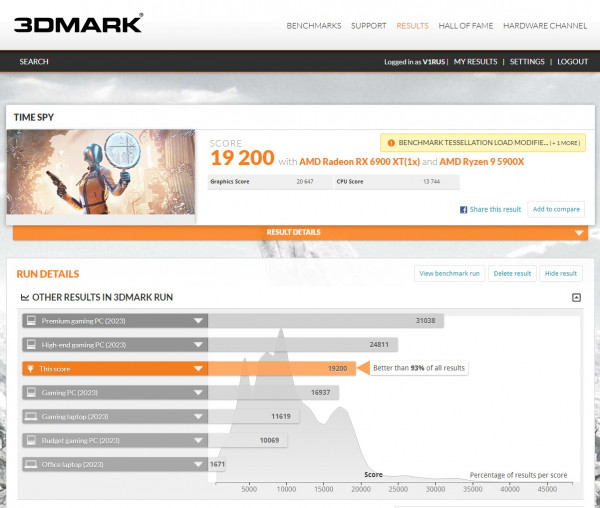Click the AMD Radeon RX 6900 XT link
The width and height of the screenshot is (600, 508).
pyautogui.click(x=359, y=162)
